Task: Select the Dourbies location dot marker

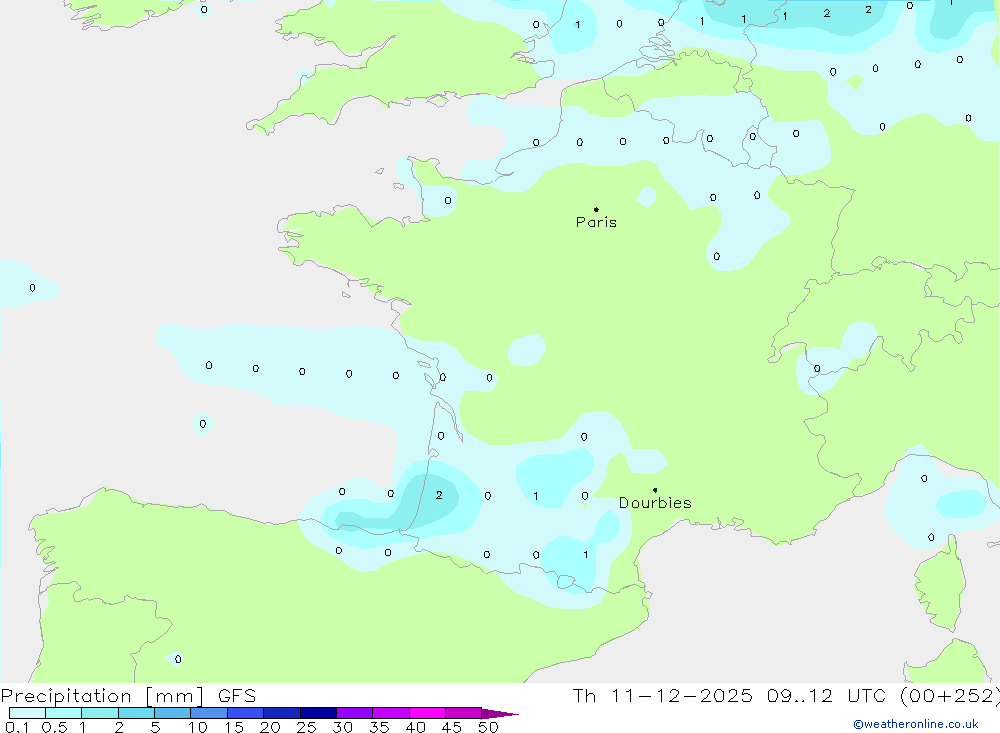Action: point(655,490)
